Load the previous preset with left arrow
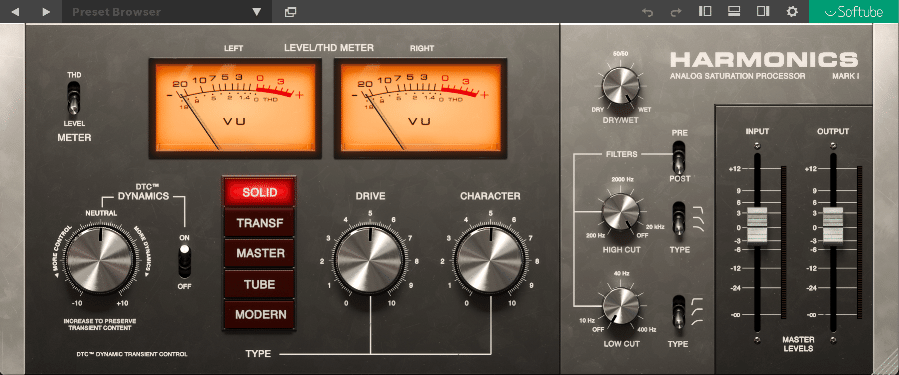The width and height of the screenshot is (899, 375). click(15, 11)
